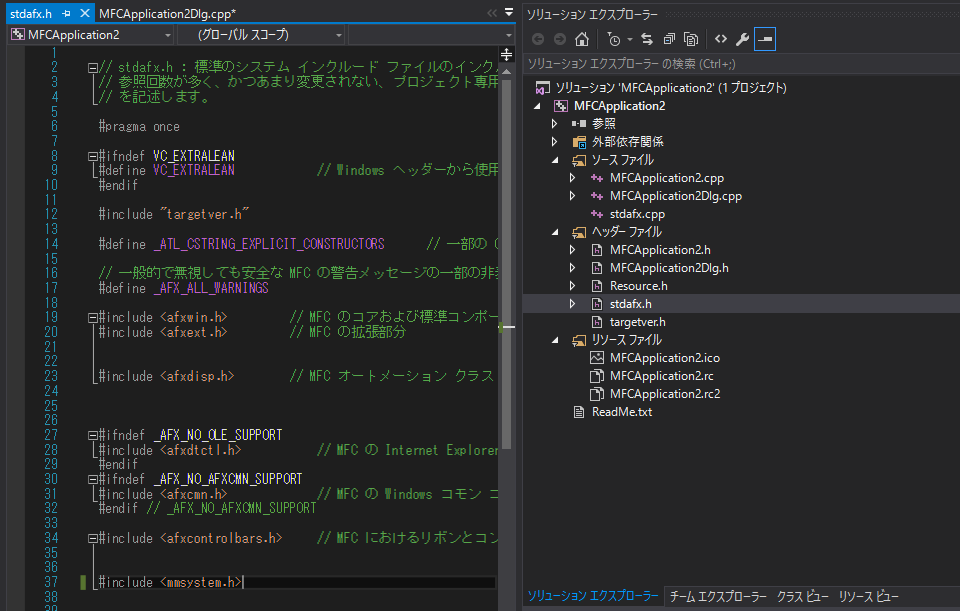Toggle the Preview Selected Items button
The width and height of the screenshot is (960, 611).
(765, 39)
